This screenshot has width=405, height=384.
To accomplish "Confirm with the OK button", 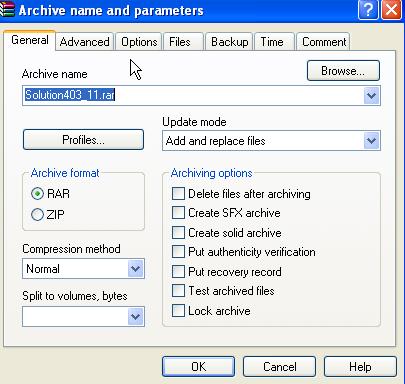I will pos(199,367).
